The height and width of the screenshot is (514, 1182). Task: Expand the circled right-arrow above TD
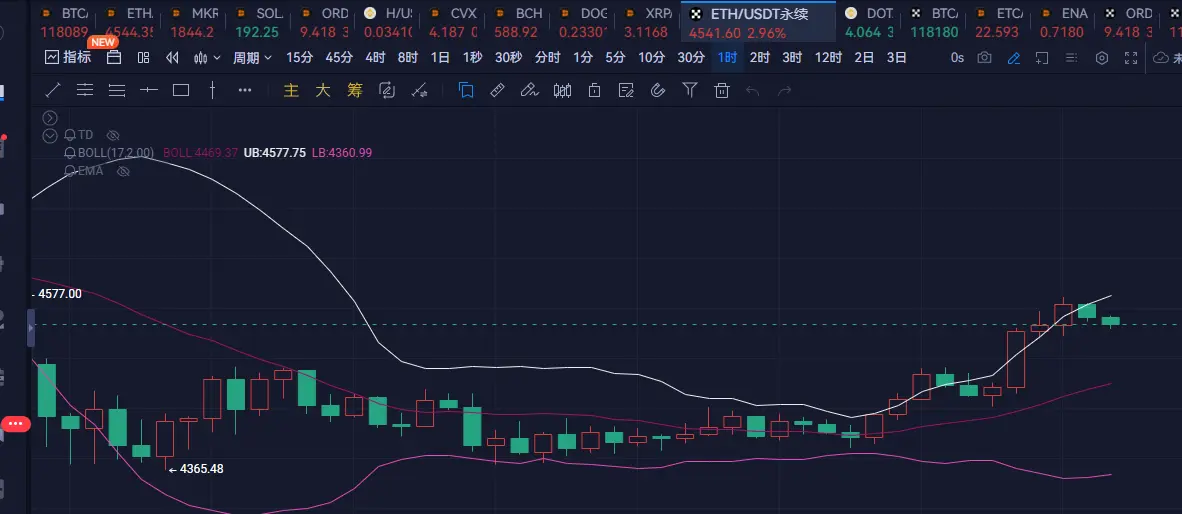(x=50, y=118)
